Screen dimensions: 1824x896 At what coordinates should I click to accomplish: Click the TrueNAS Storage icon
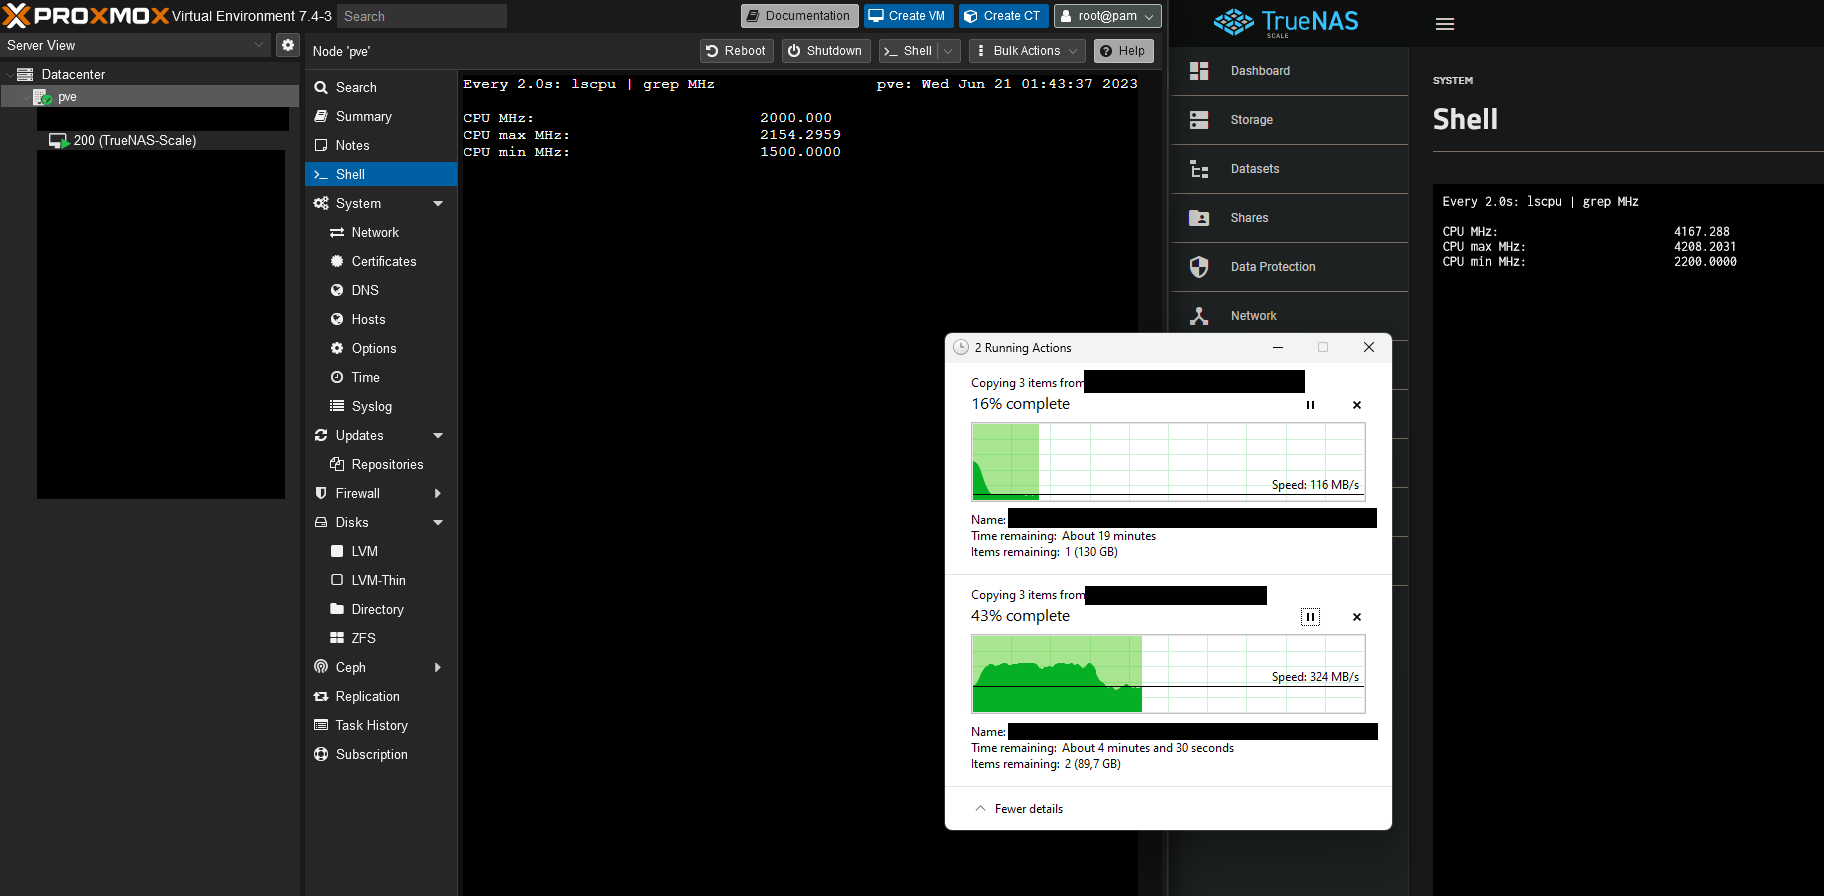coord(1199,120)
